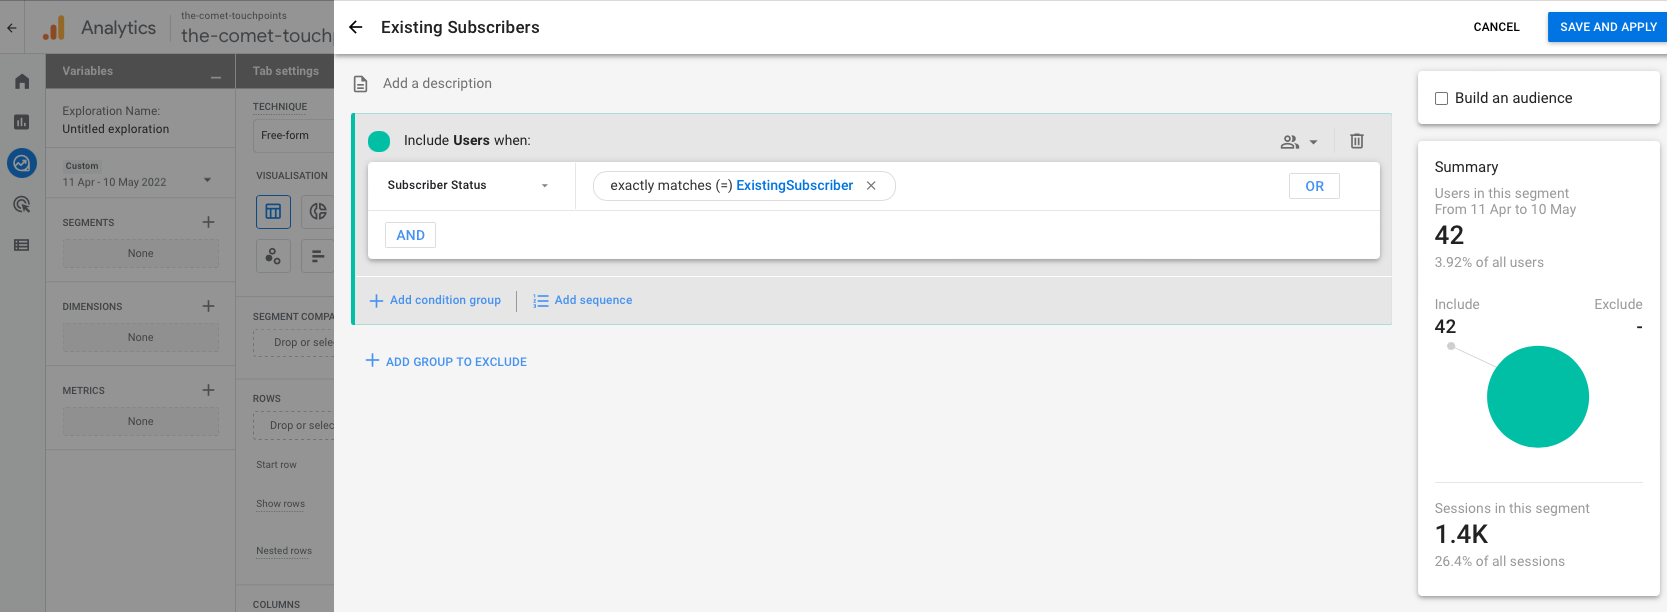This screenshot has width=1667, height=612.
Task: Click the 3.92% of all users text
Action: (x=1489, y=263)
